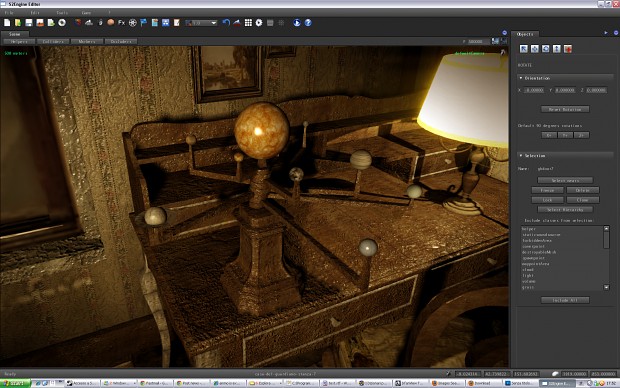Switch to the Objects tab
The height and width of the screenshot is (388, 620).
coord(525,34)
